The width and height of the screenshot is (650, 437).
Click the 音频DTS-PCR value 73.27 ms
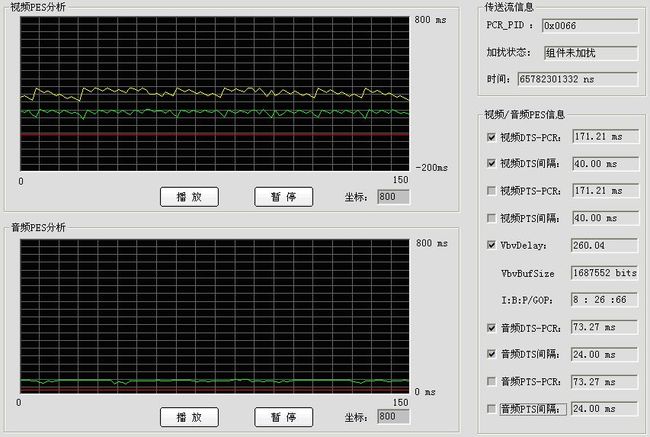coord(604,327)
